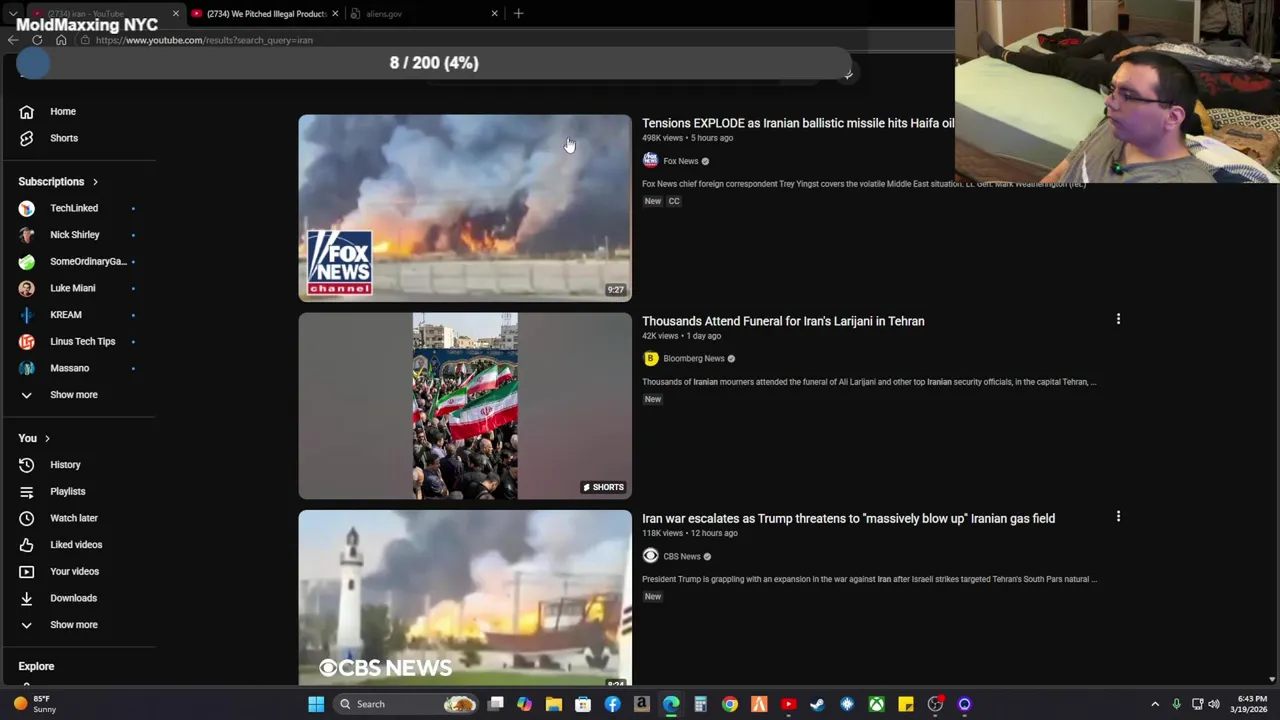This screenshot has width=1280, height=720.
Task: Open Luke Miani channel subscription
Action: [72, 288]
